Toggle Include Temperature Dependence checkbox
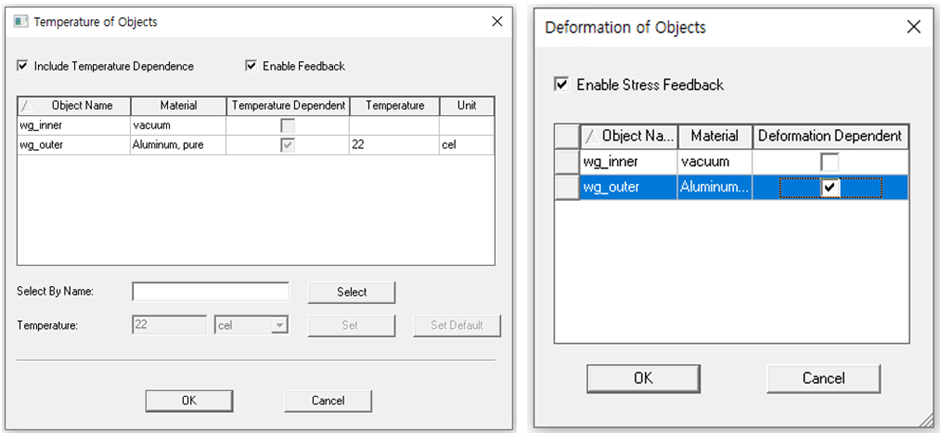Image resolution: width=940 pixels, height=433 pixels. tap(22, 66)
